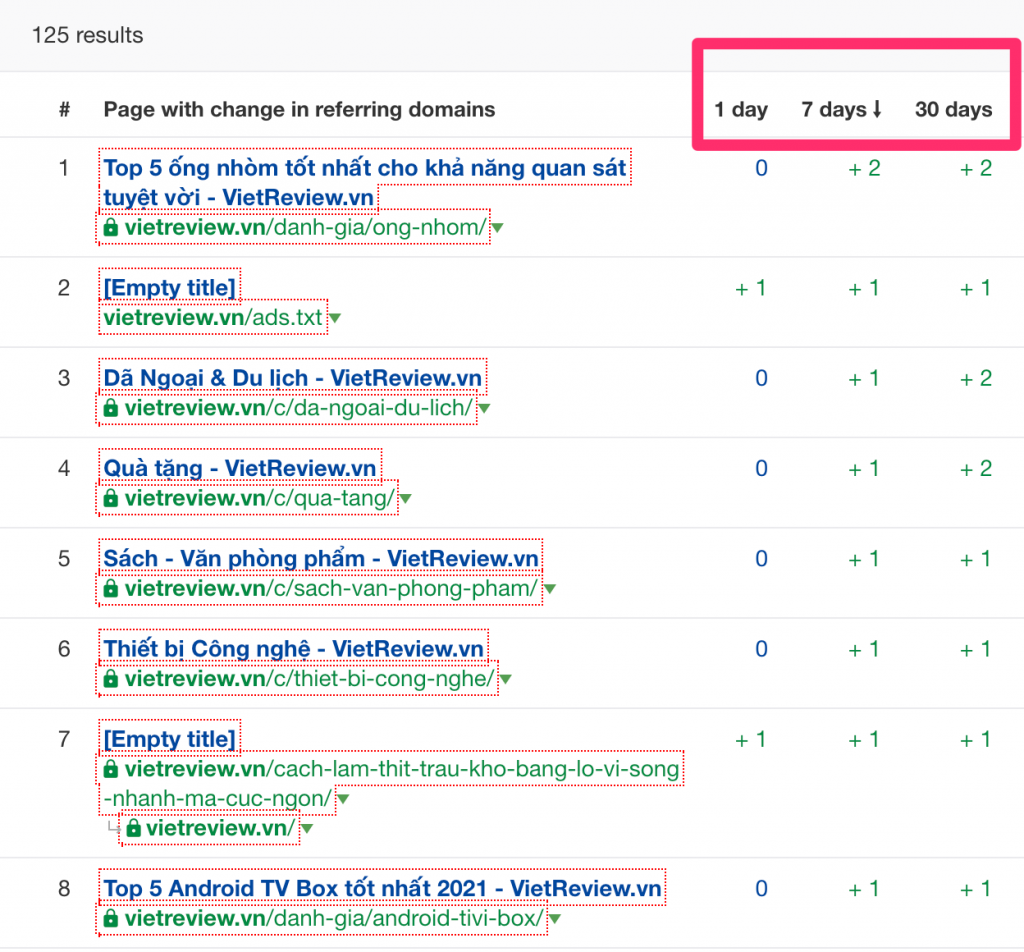Click the 1 day "+ 1" value for the cach-lam-thit-trau row
Screen dimensions: 1024x952
(x=750, y=739)
